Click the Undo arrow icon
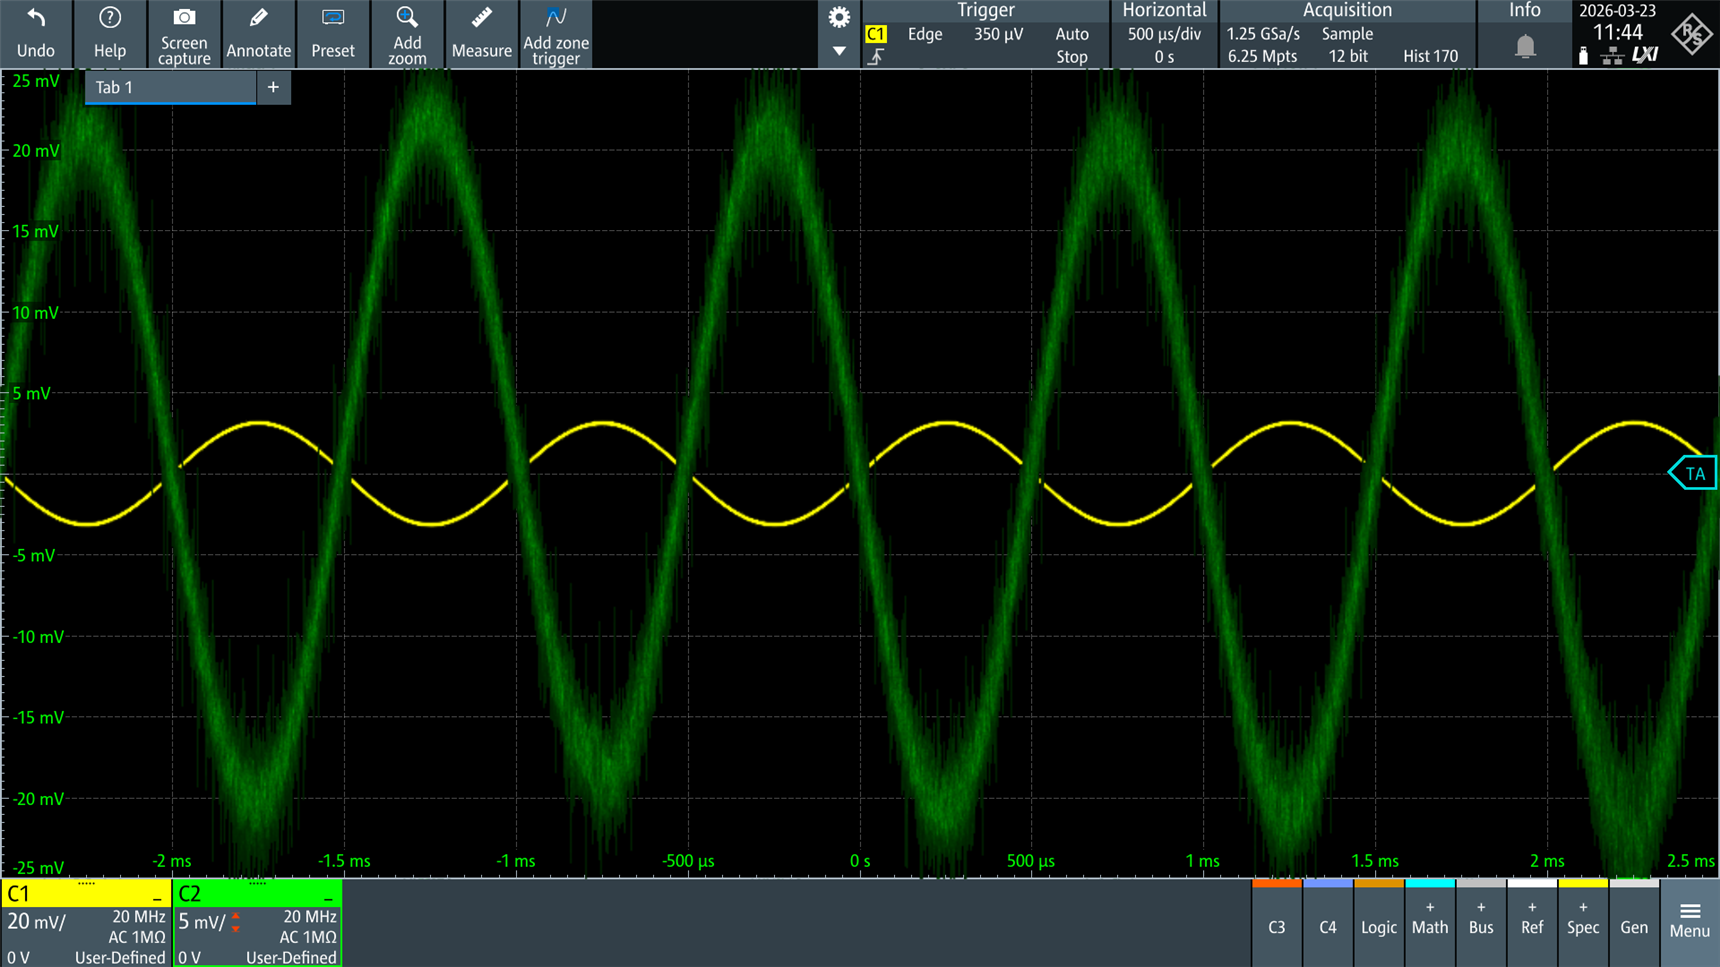Viewport: 1720px width, 967px height. coord(36,19)
